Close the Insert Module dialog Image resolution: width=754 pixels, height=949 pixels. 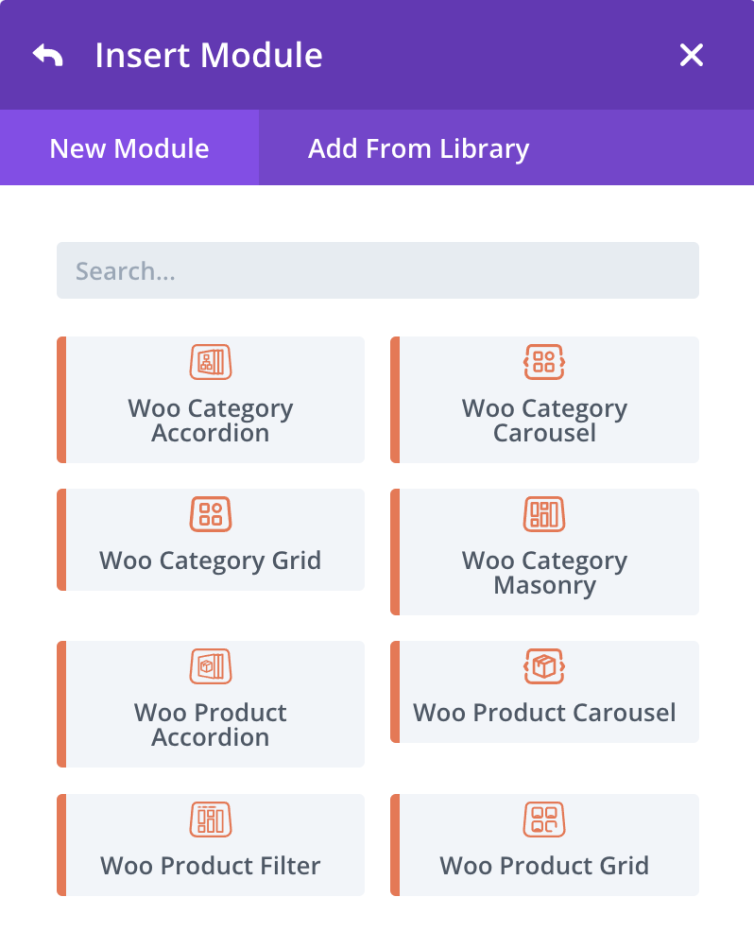[x=691, y=55]
